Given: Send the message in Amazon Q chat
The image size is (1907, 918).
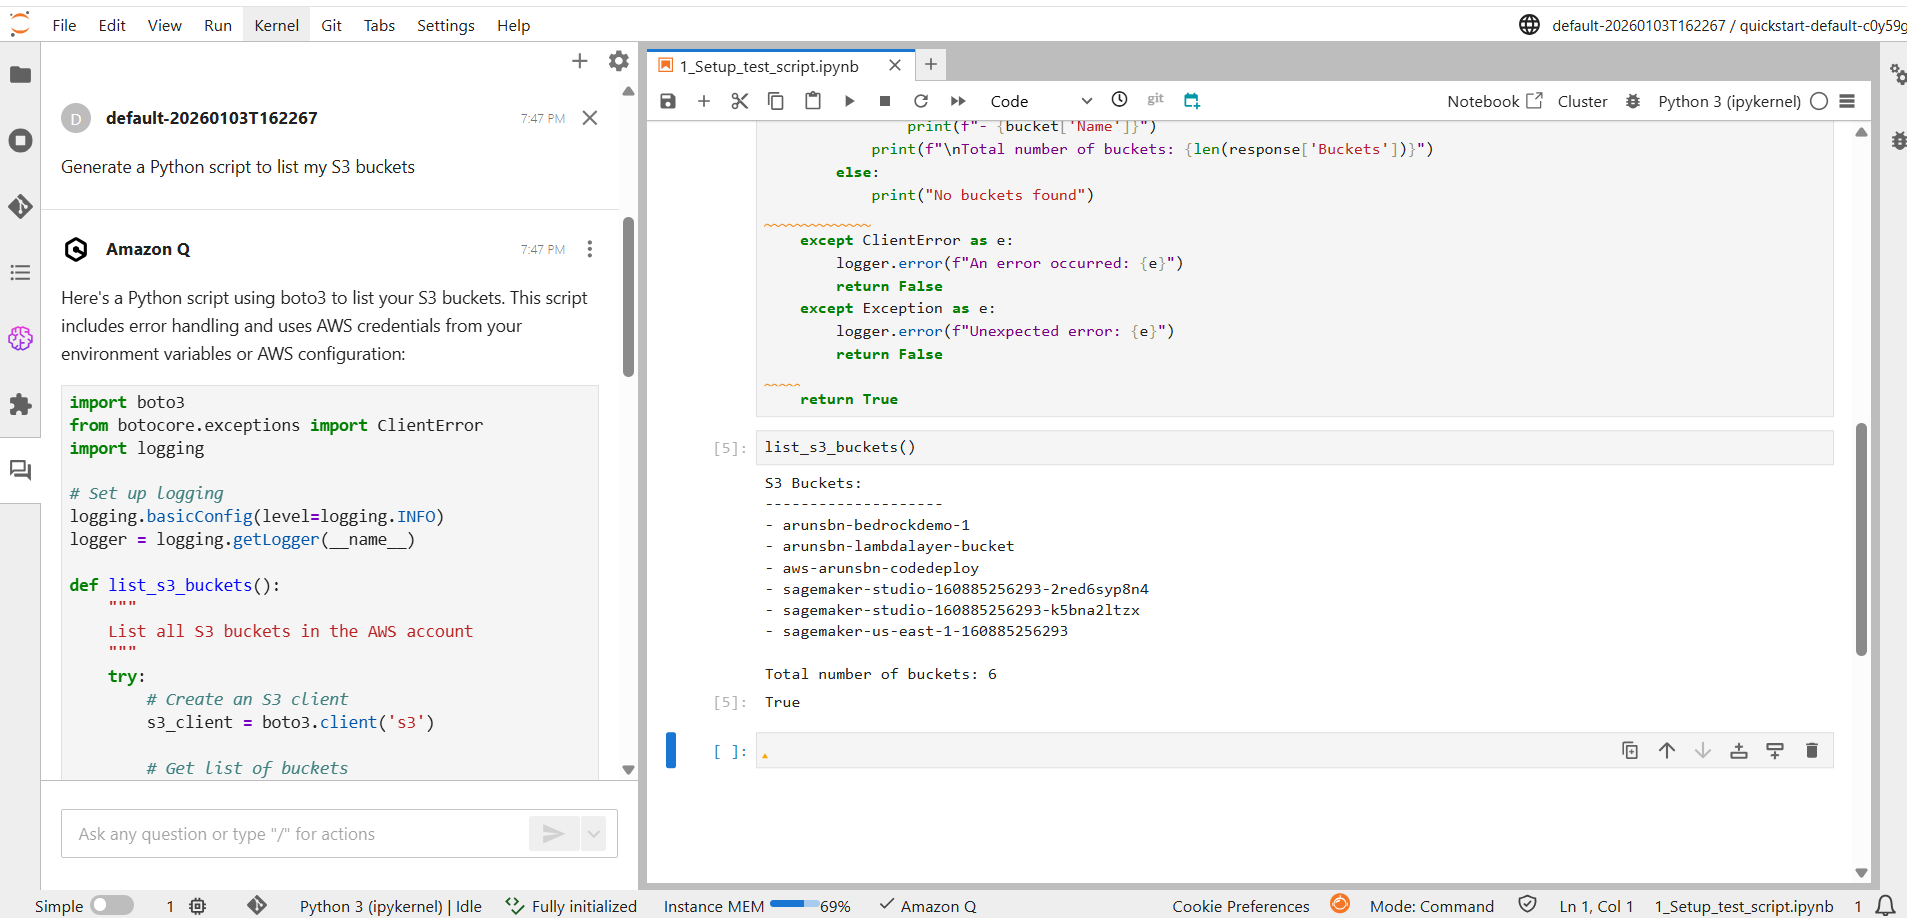Looking at the screenshot, I should click(553, 833).
